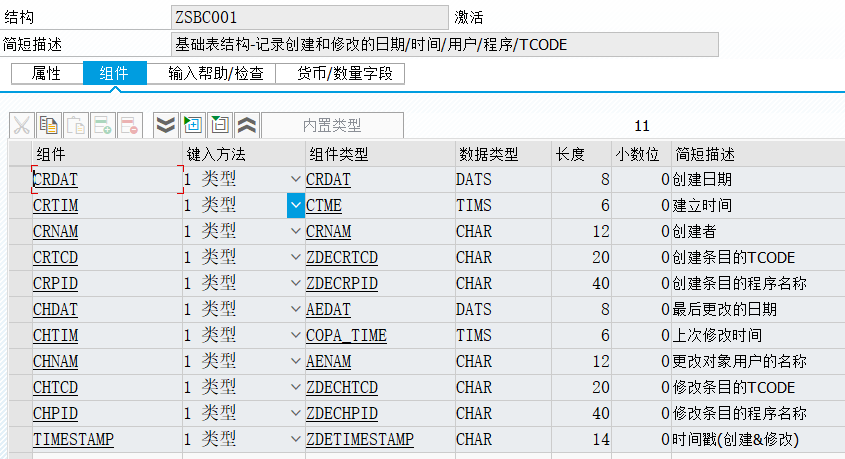Click the Expand All double-down arrow icon

[x=165, y=125]
